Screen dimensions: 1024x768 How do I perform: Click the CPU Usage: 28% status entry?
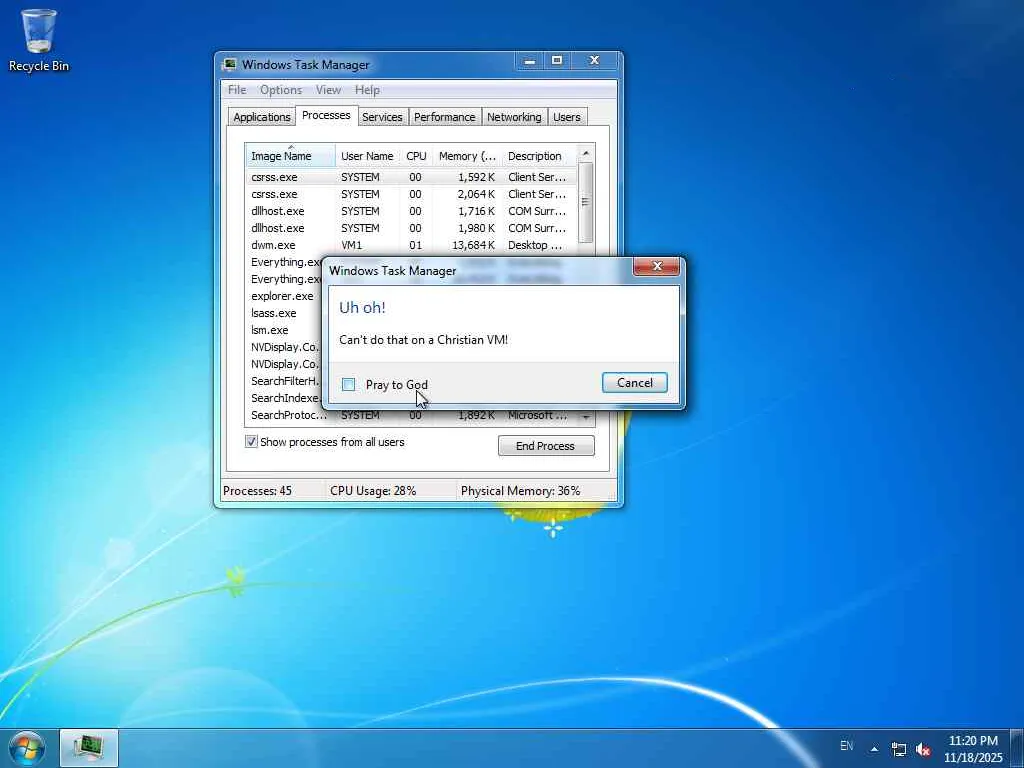373,490
